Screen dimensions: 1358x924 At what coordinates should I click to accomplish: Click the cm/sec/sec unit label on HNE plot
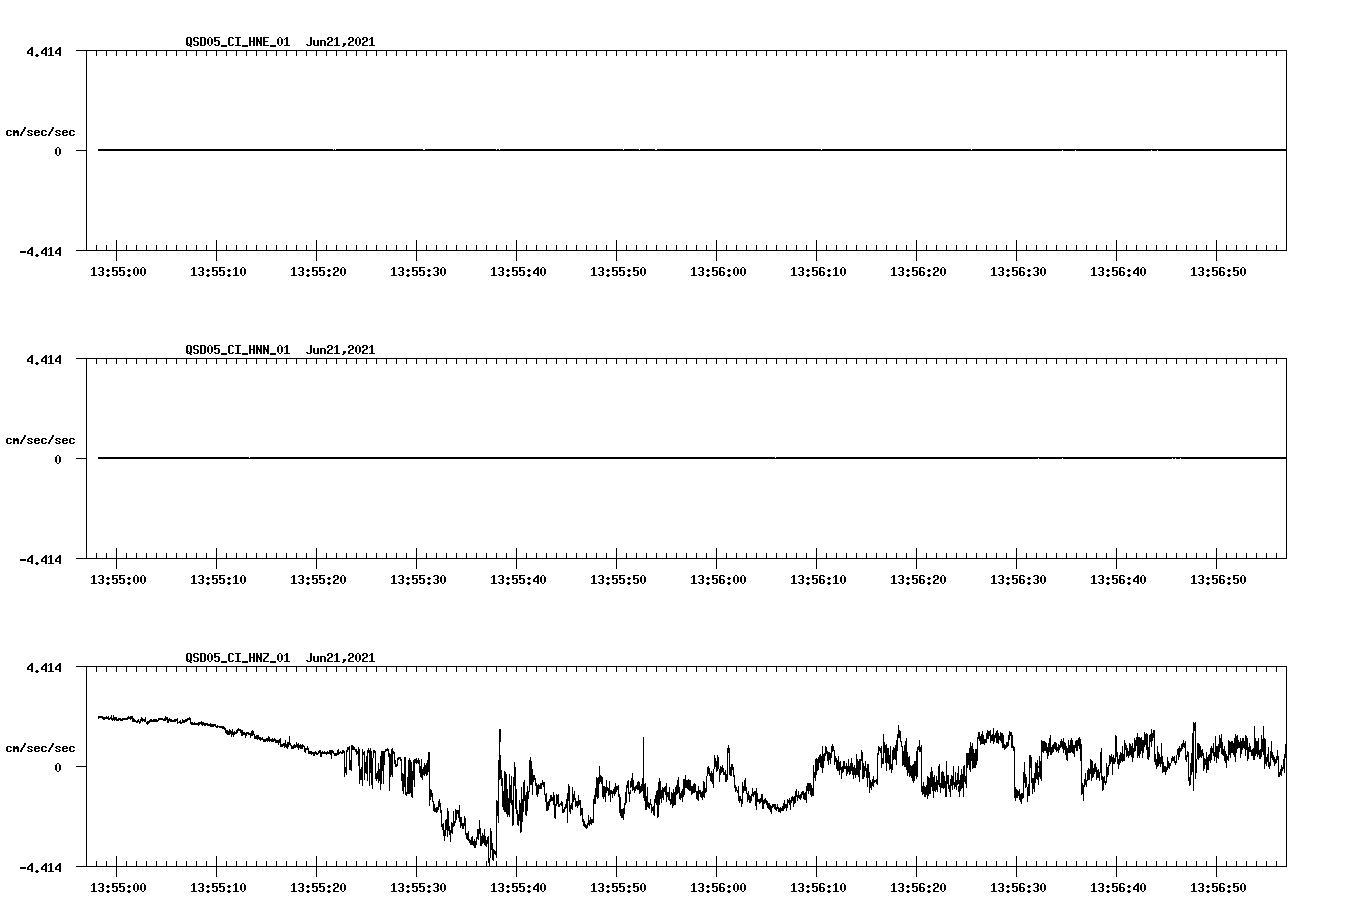tap(40, 132)
